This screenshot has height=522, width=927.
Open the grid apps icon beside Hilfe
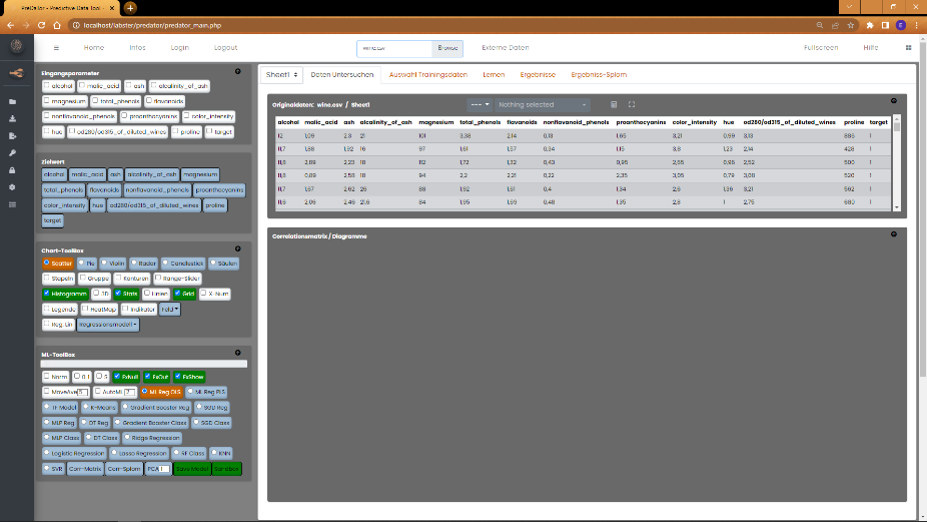tap(908, 47)
